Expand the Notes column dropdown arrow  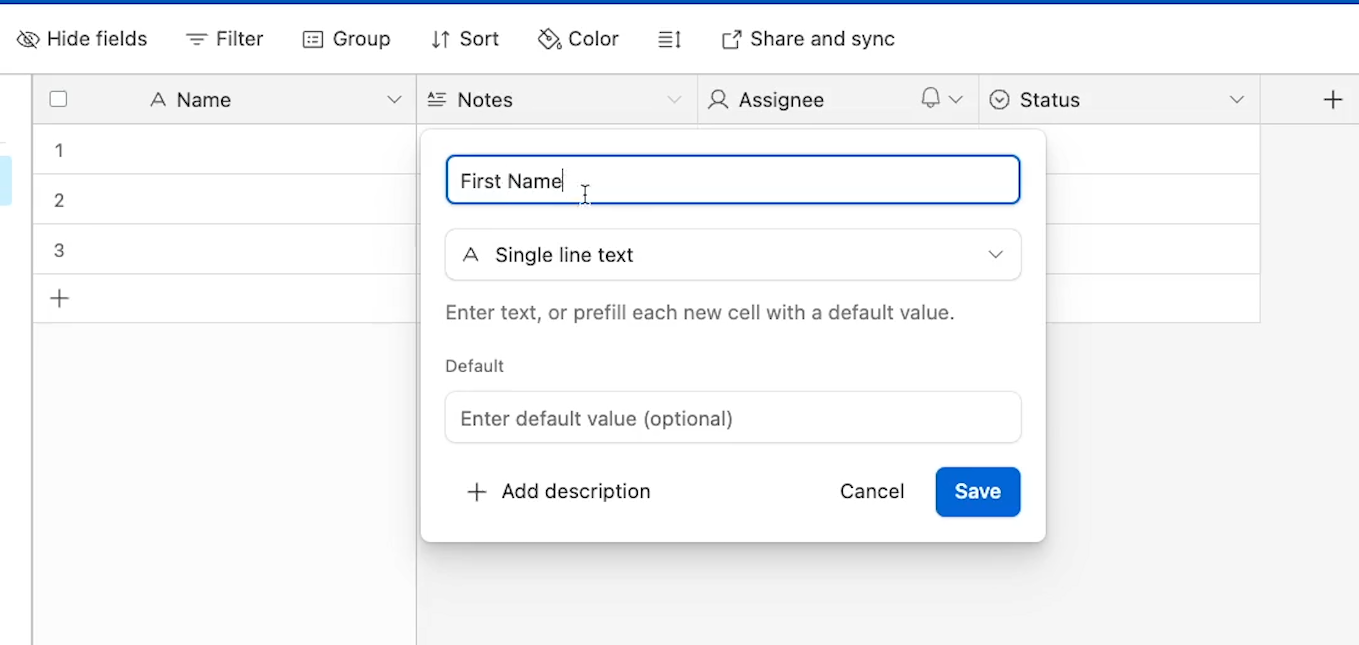pyautogui.click(x=675, y=100)
